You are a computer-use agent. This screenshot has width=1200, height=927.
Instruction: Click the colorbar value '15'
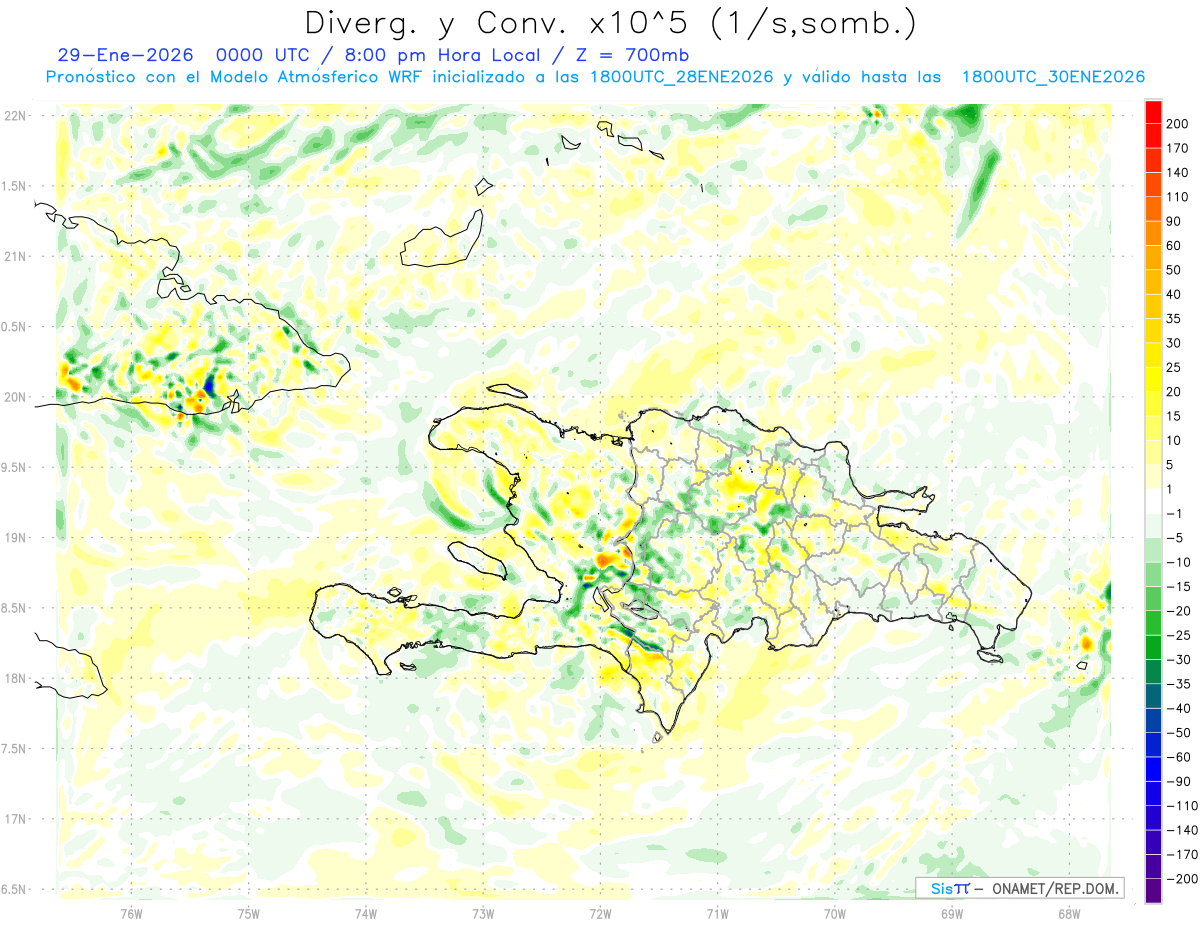tap(1174, 416)
